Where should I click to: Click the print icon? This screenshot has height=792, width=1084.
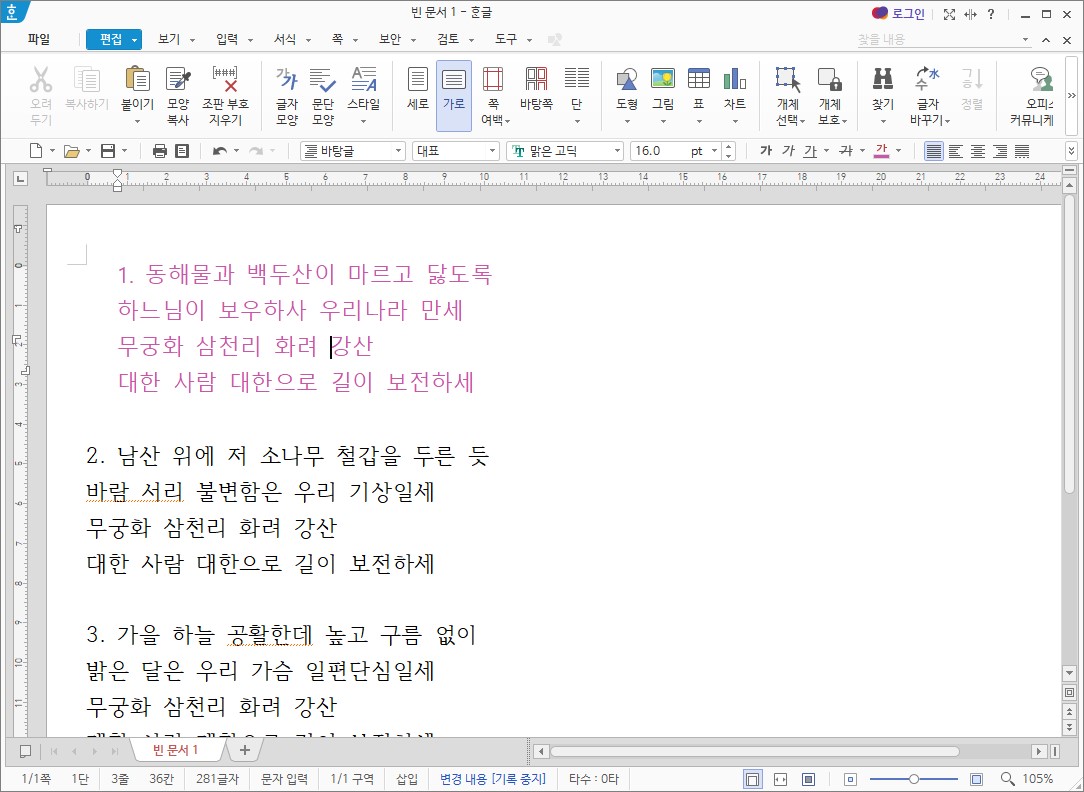pos(160,151)
